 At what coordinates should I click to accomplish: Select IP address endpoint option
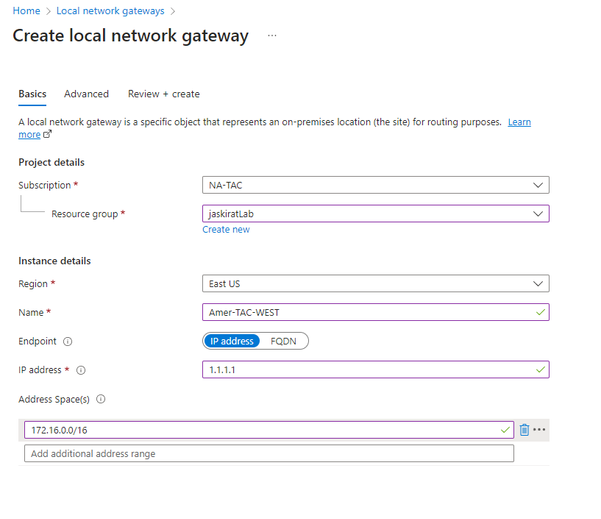pos(232,341)
